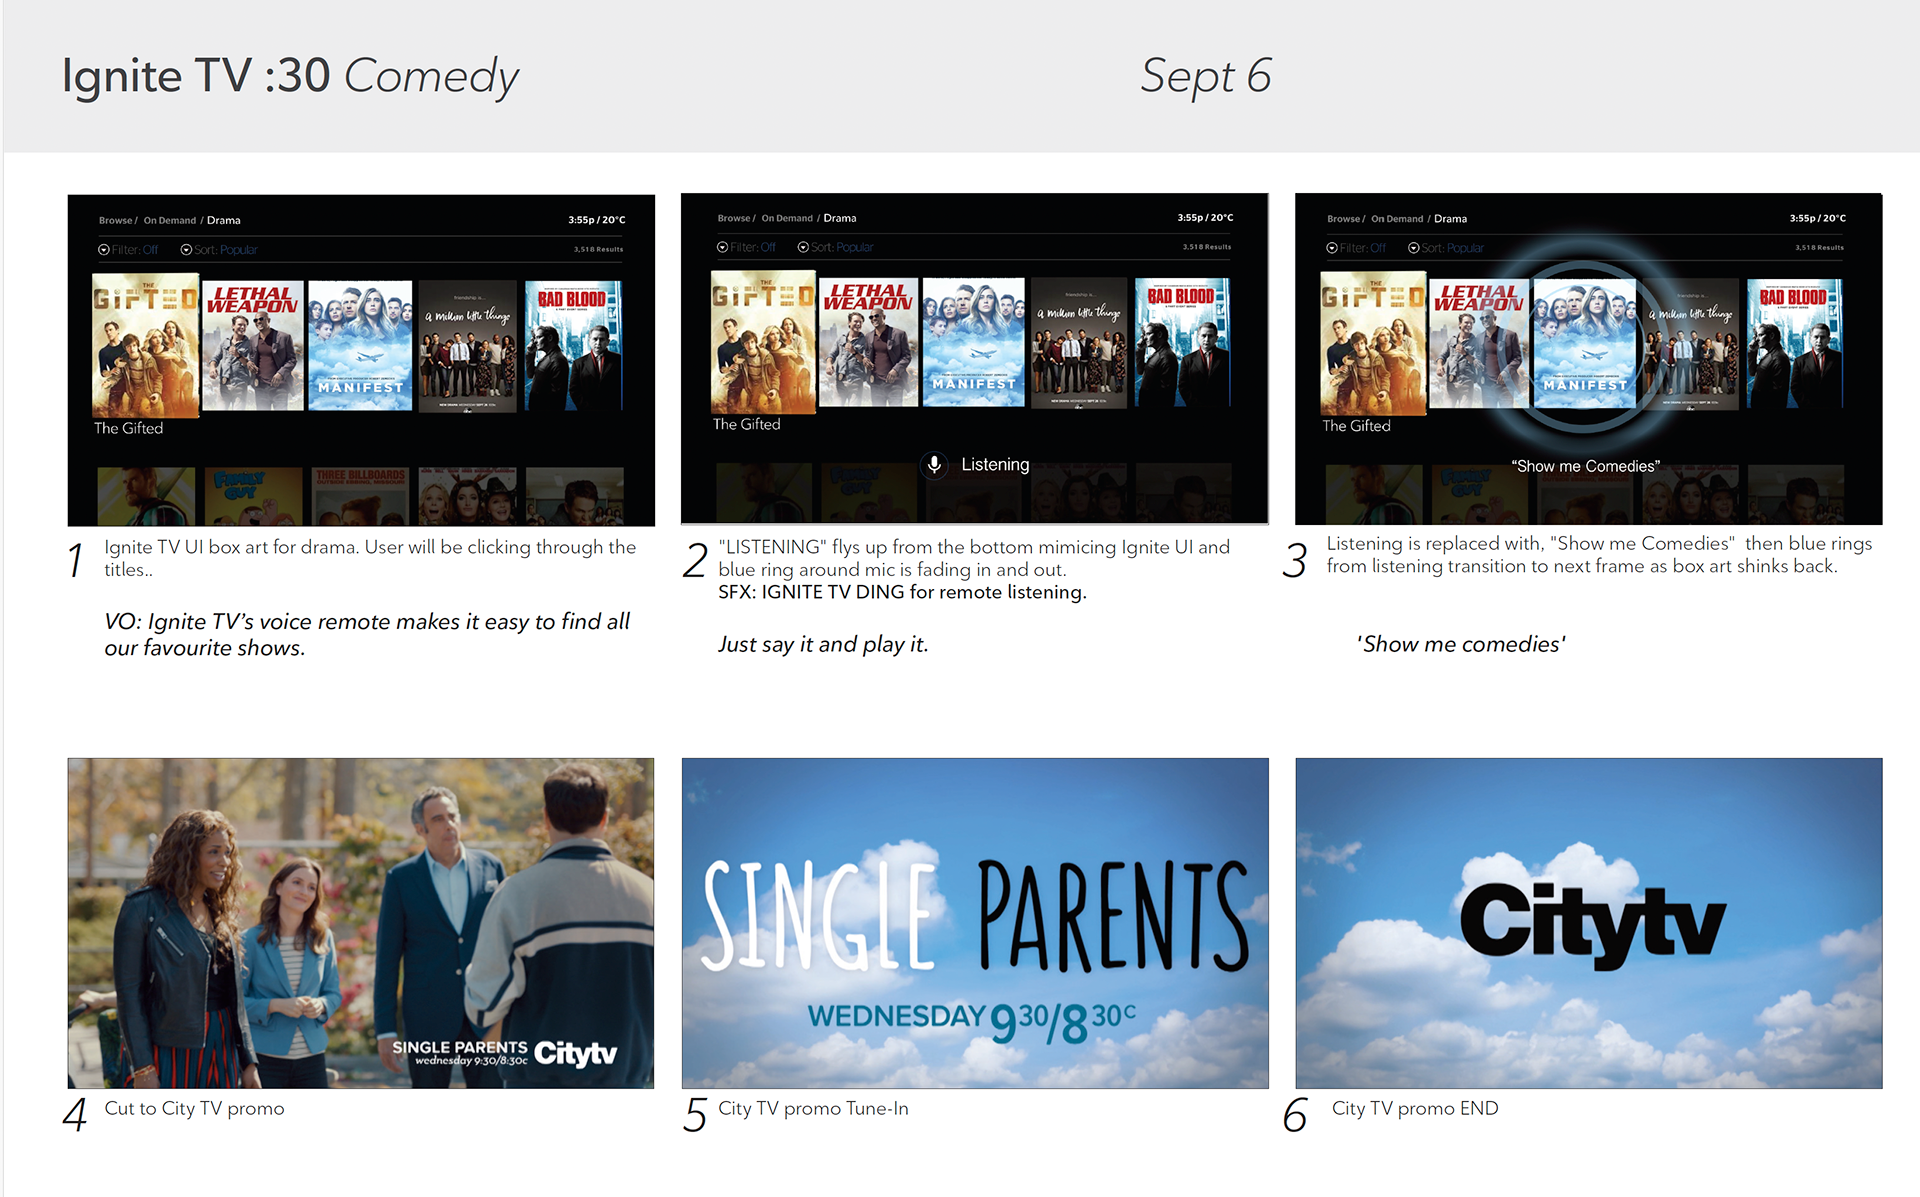Click the 3,518 Results count in frame 1
Viewport: 1920px width, 1197px height.
598,250
